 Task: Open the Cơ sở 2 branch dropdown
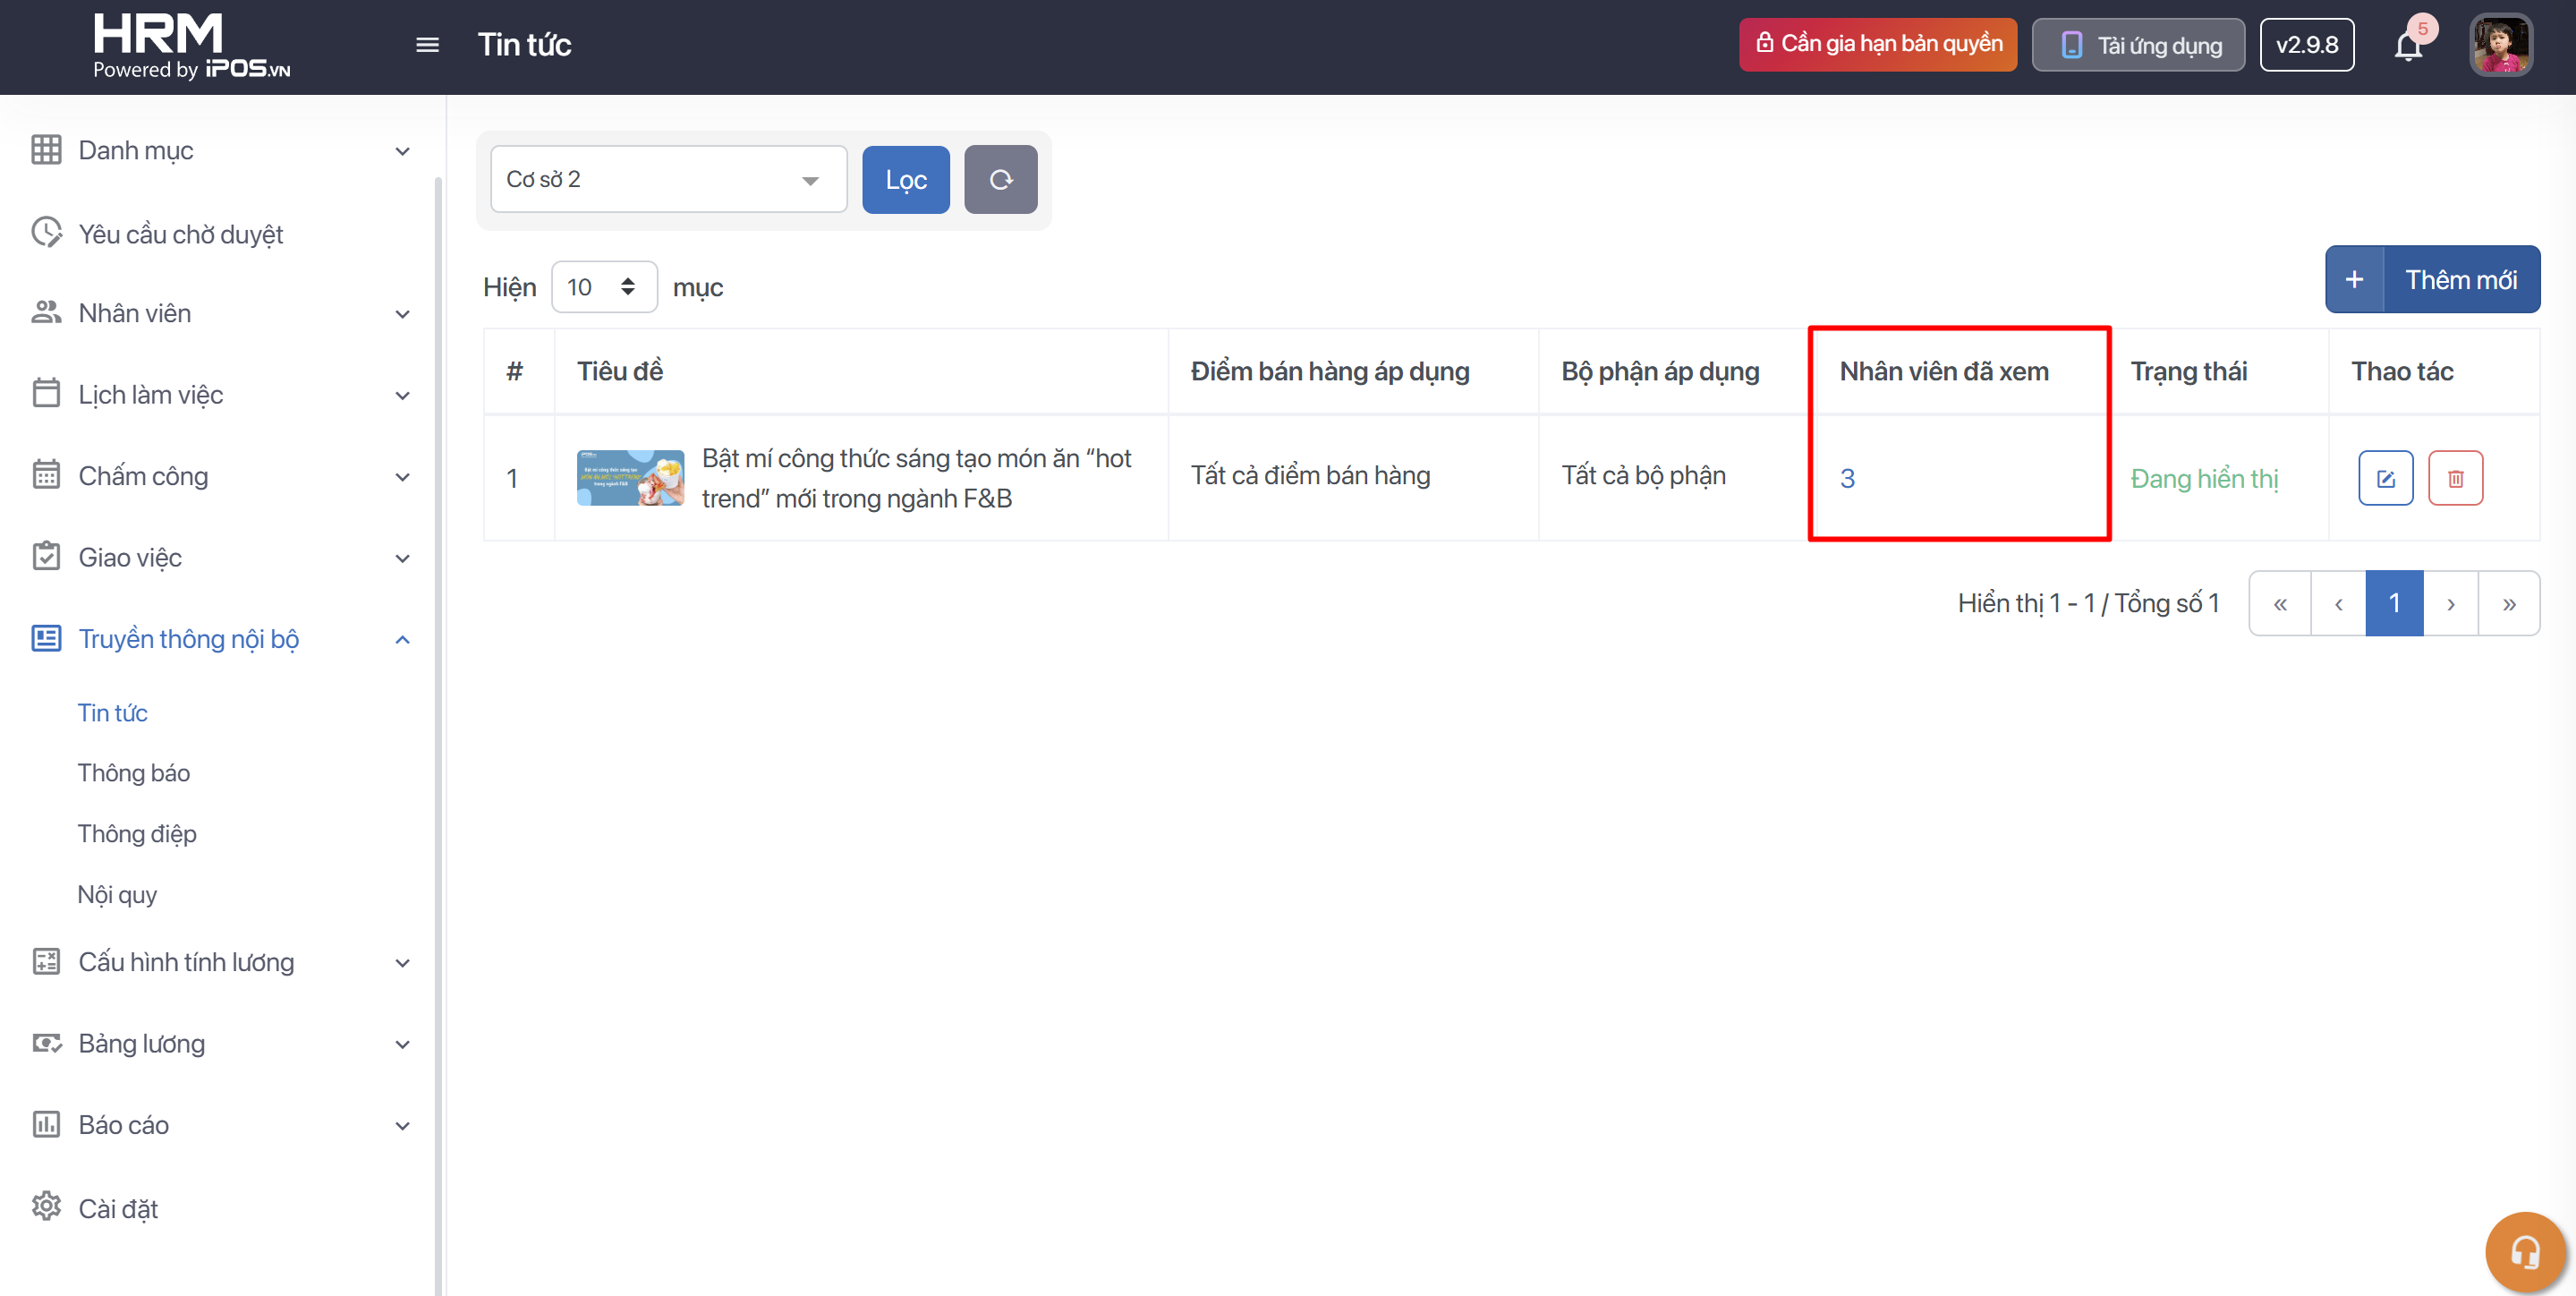[668, 179]
